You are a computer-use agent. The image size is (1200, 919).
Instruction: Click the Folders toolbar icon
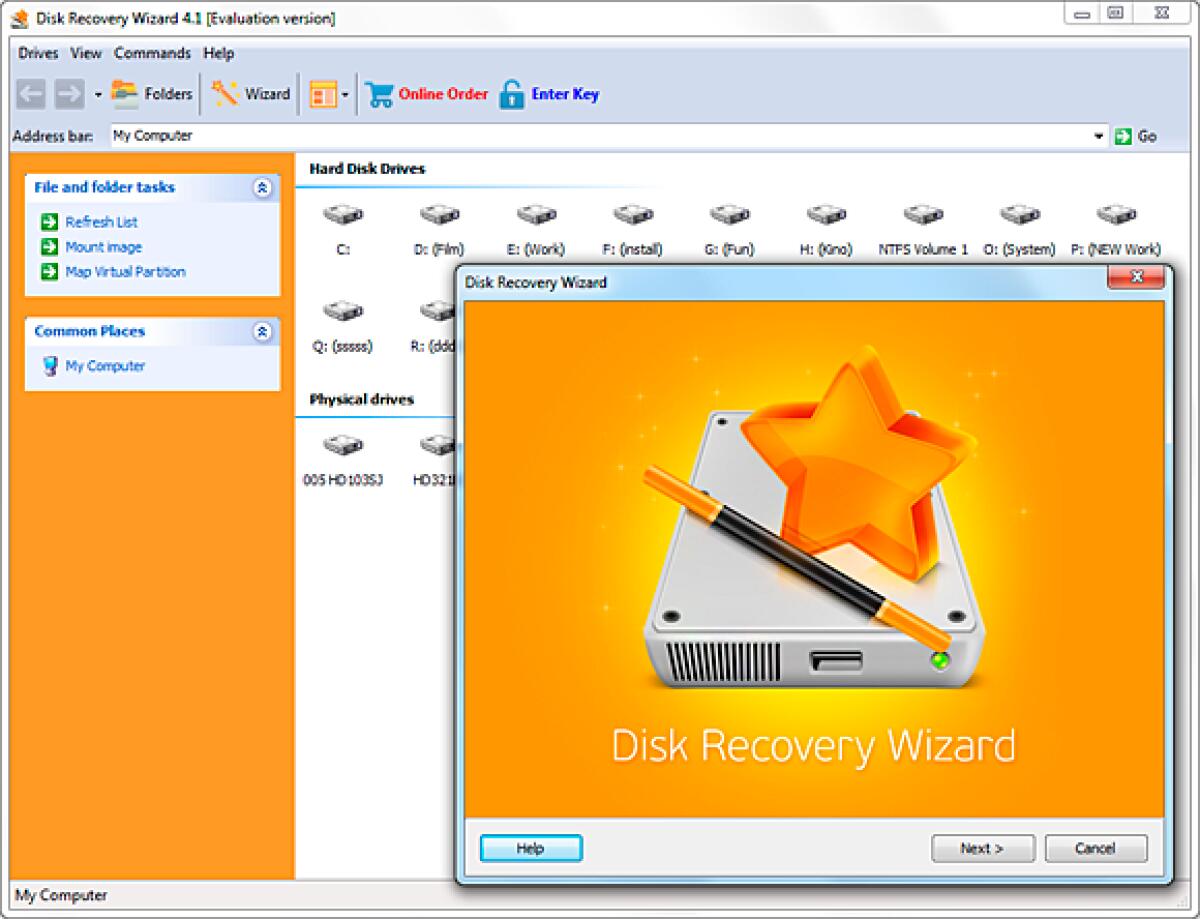click(x=150, y=93)
